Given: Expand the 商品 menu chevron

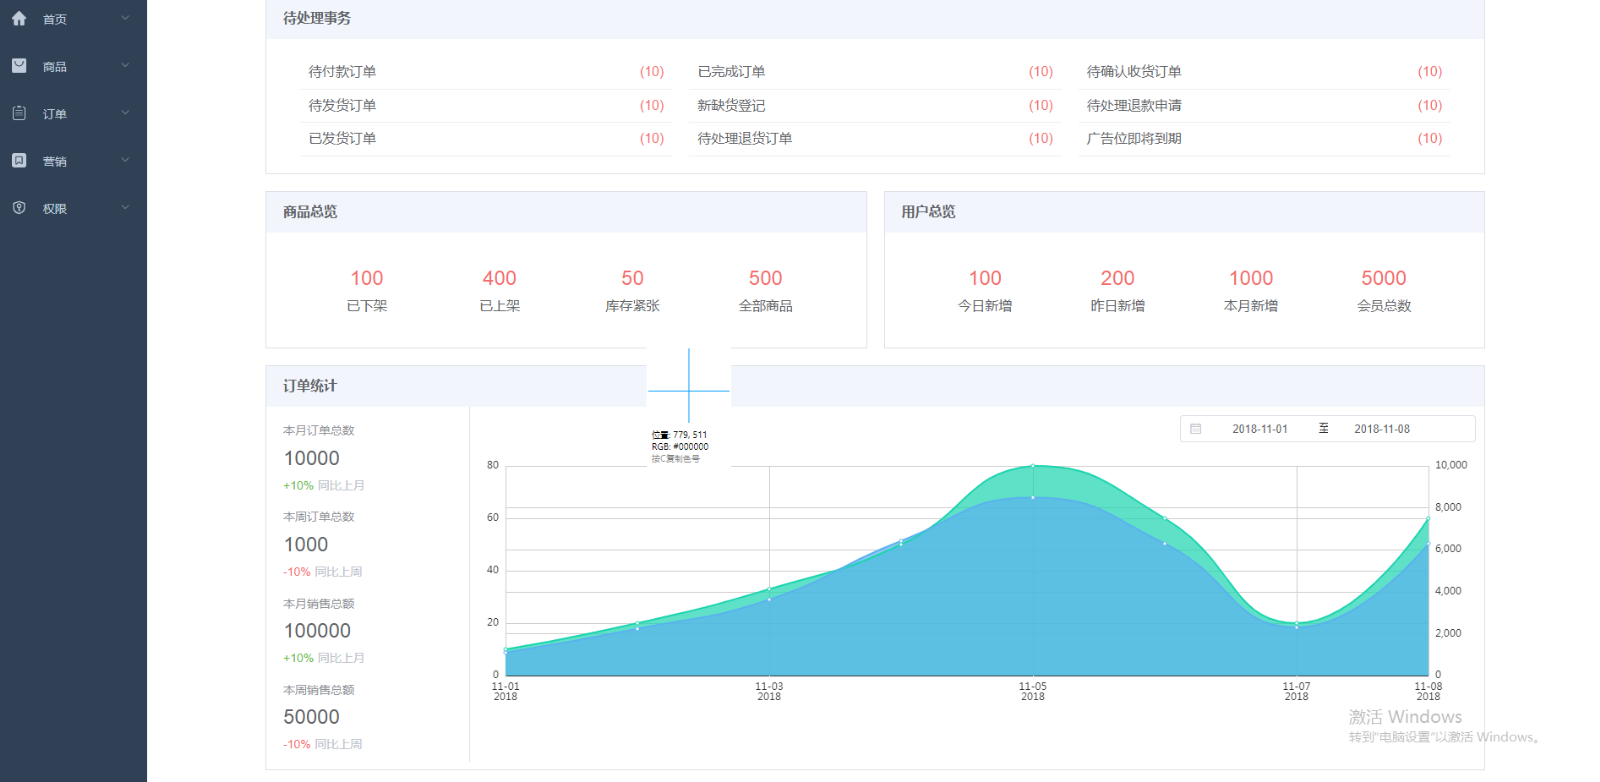Looking at the screenshot, I should pyautogui.click(x=125, y=66).
